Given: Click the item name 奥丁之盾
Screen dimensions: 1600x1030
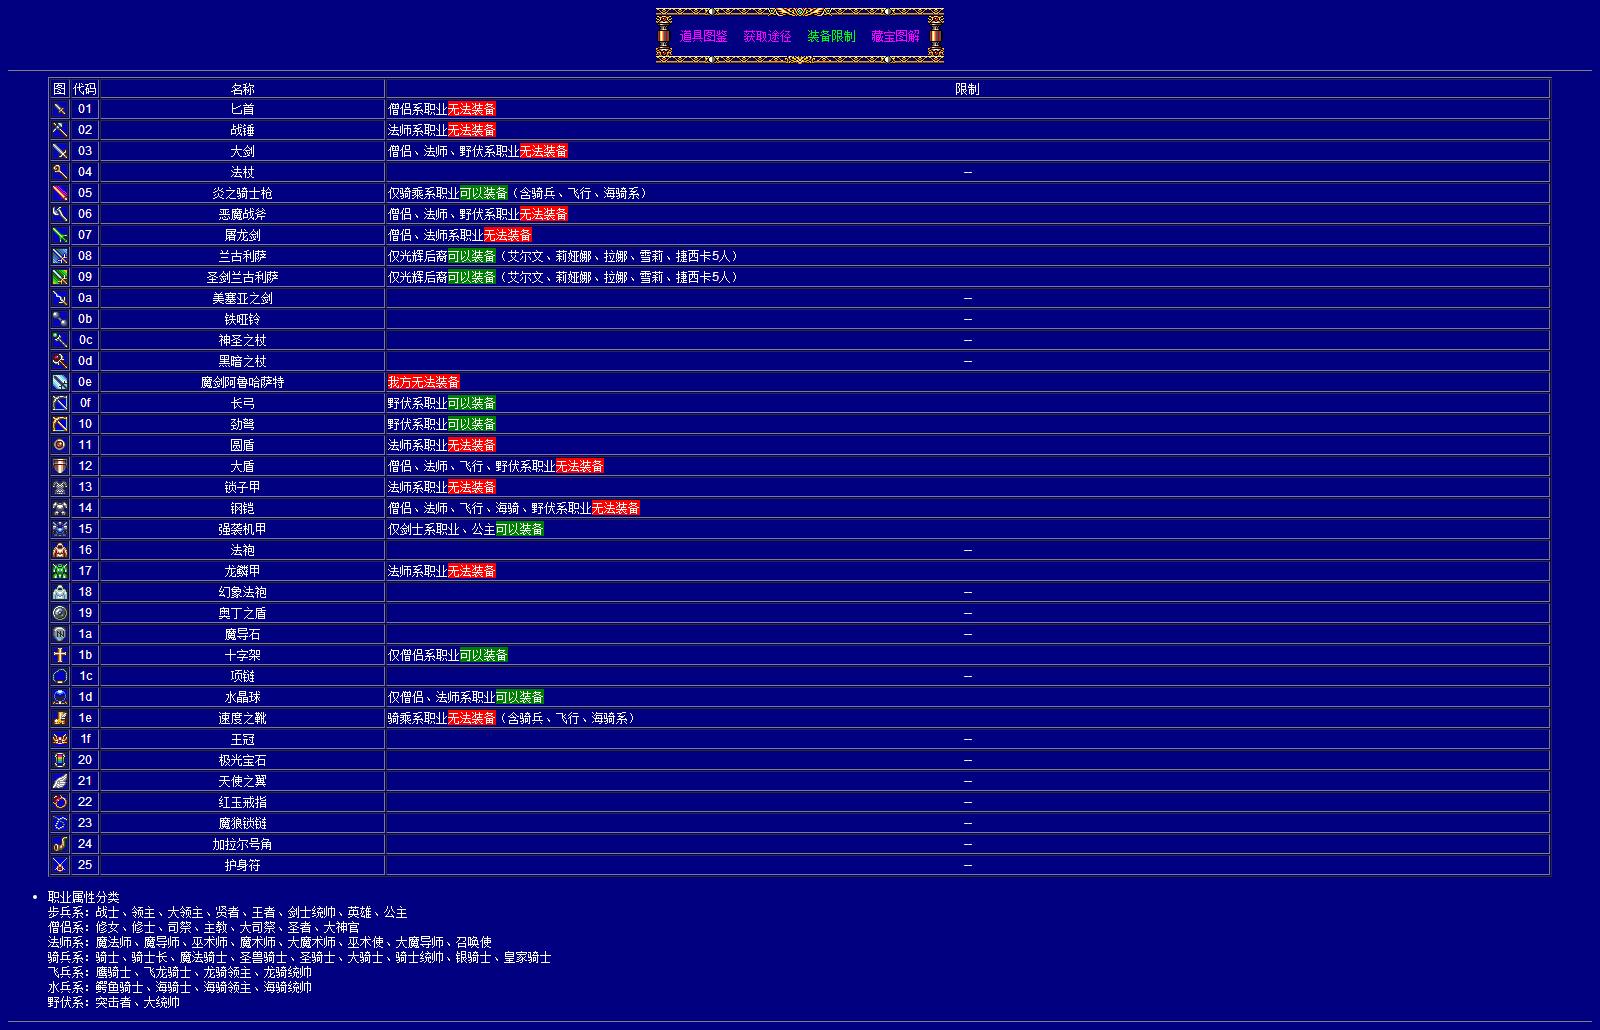Looking at the screenshot, I should click(242, 613).
